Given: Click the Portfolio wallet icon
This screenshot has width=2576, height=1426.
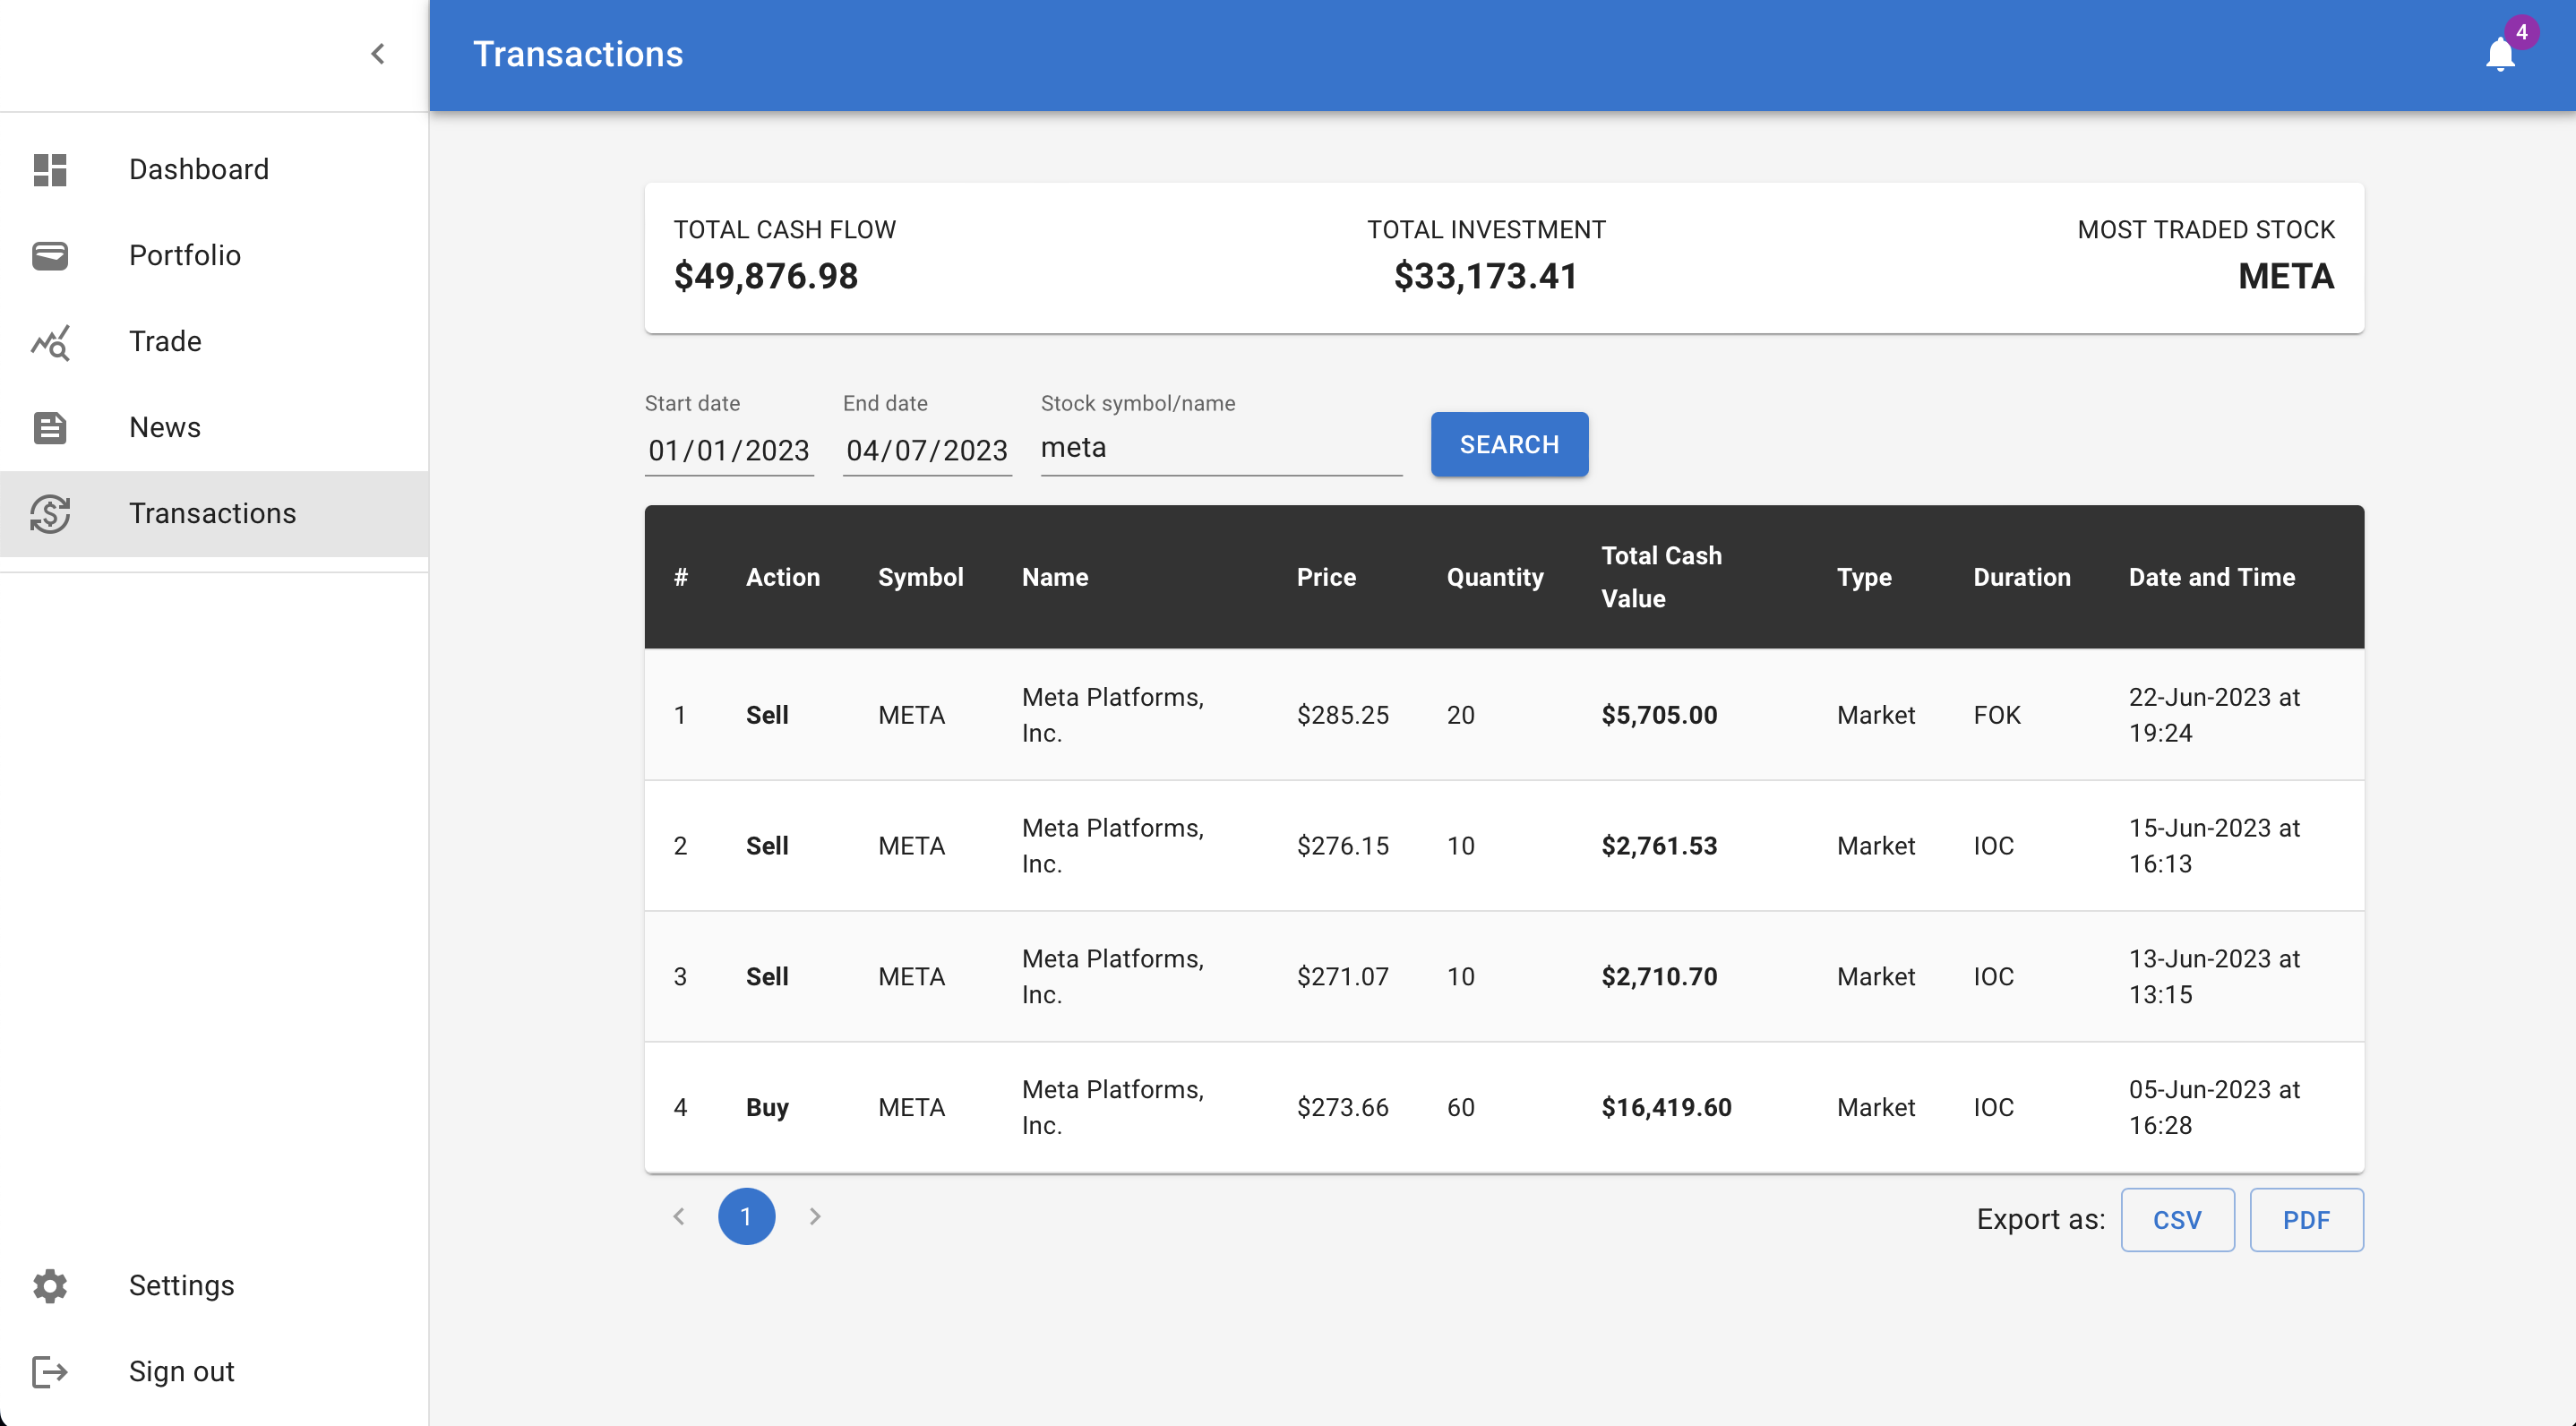Looking at the screenshot, I should (50, 255).
